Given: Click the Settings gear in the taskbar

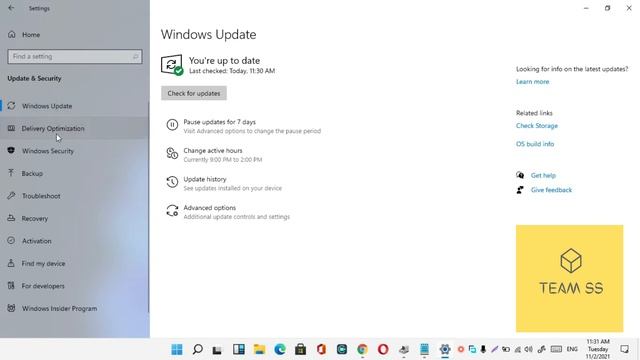Looking at the screenshot, I should coord(444,349).
